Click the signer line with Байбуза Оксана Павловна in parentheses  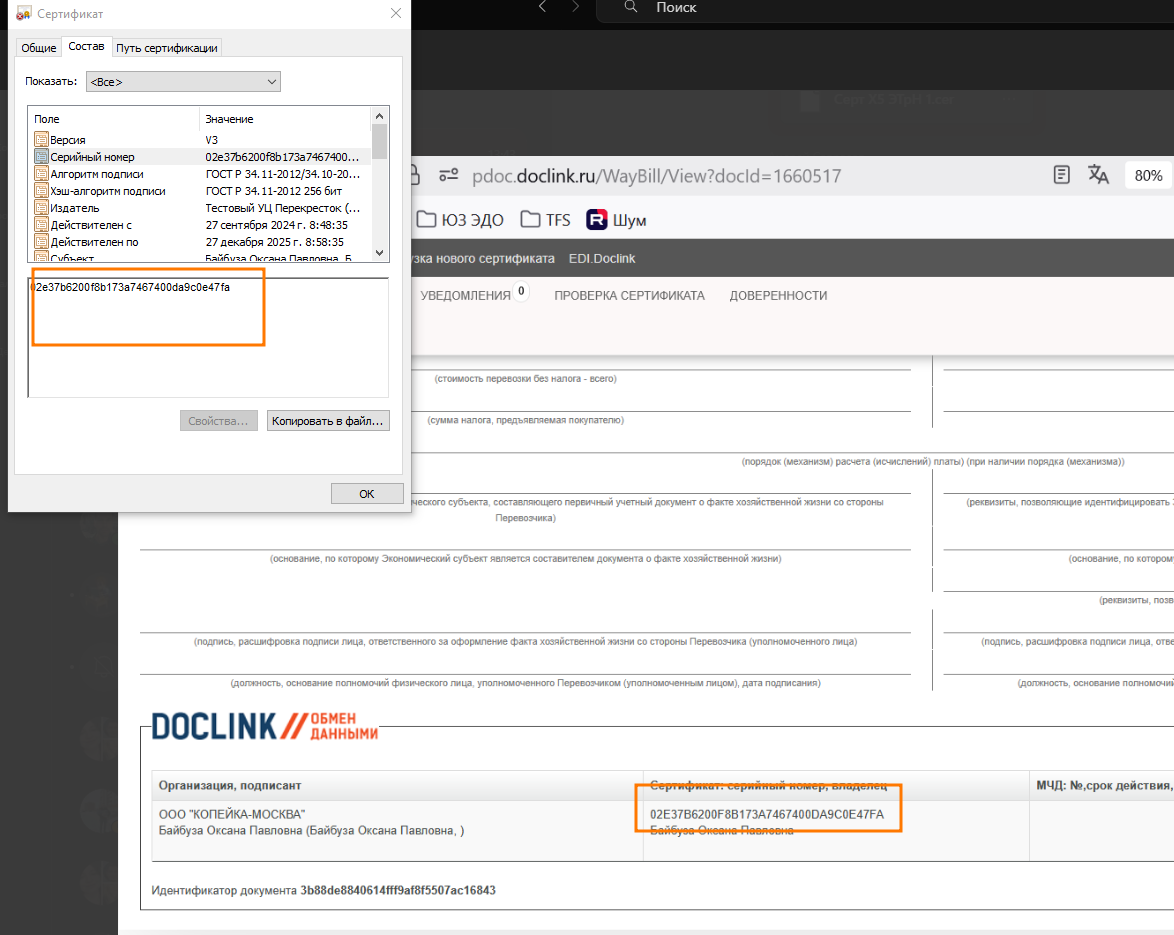[311, 831]
